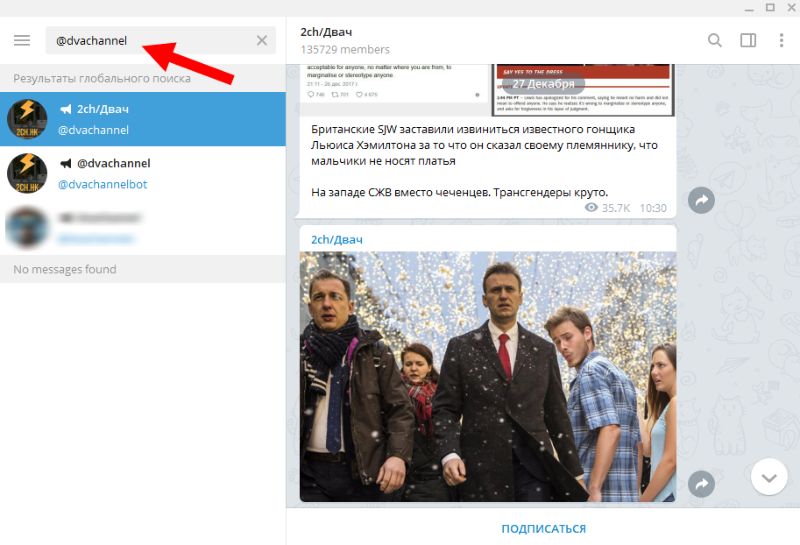Open the photo of men walking in snow
This screenshot has width=800, height=545.
(488, 377)
